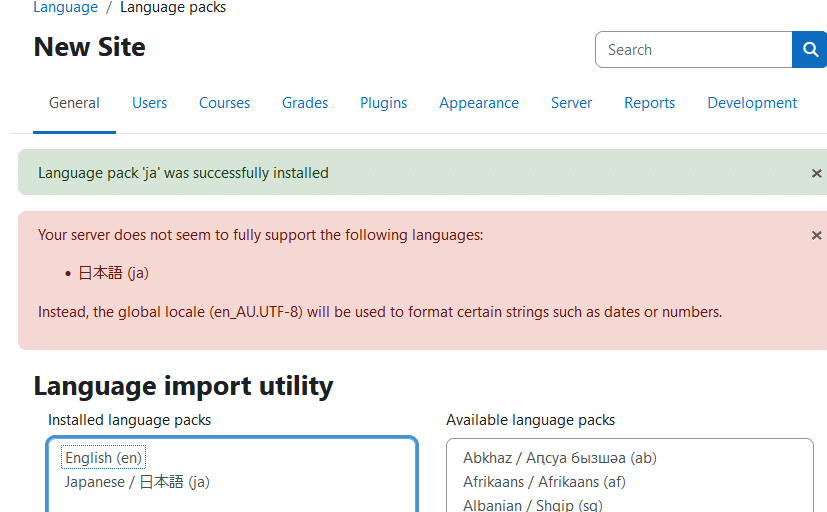Open the Server tab
This screenshot has width=827, height=512.
coord(571,103)
